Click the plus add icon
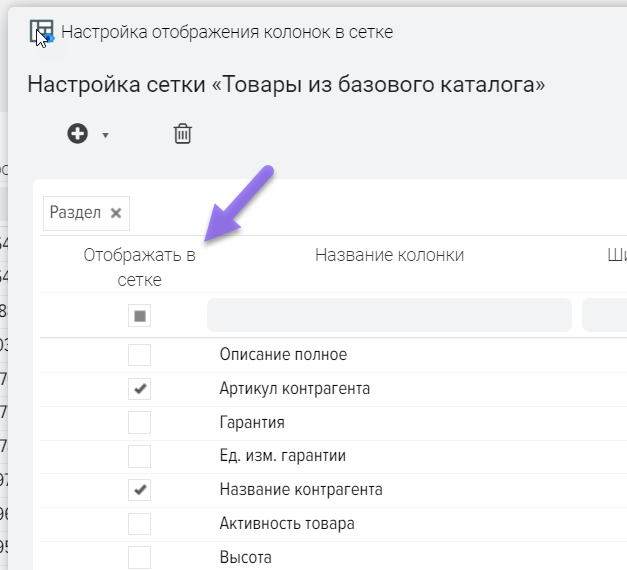Screen dimensions: 627x570 point(78,134)
